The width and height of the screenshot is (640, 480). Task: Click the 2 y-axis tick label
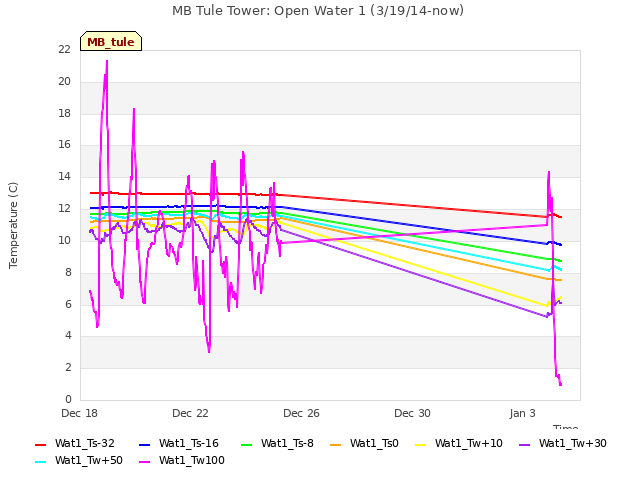tap(68, 367)
